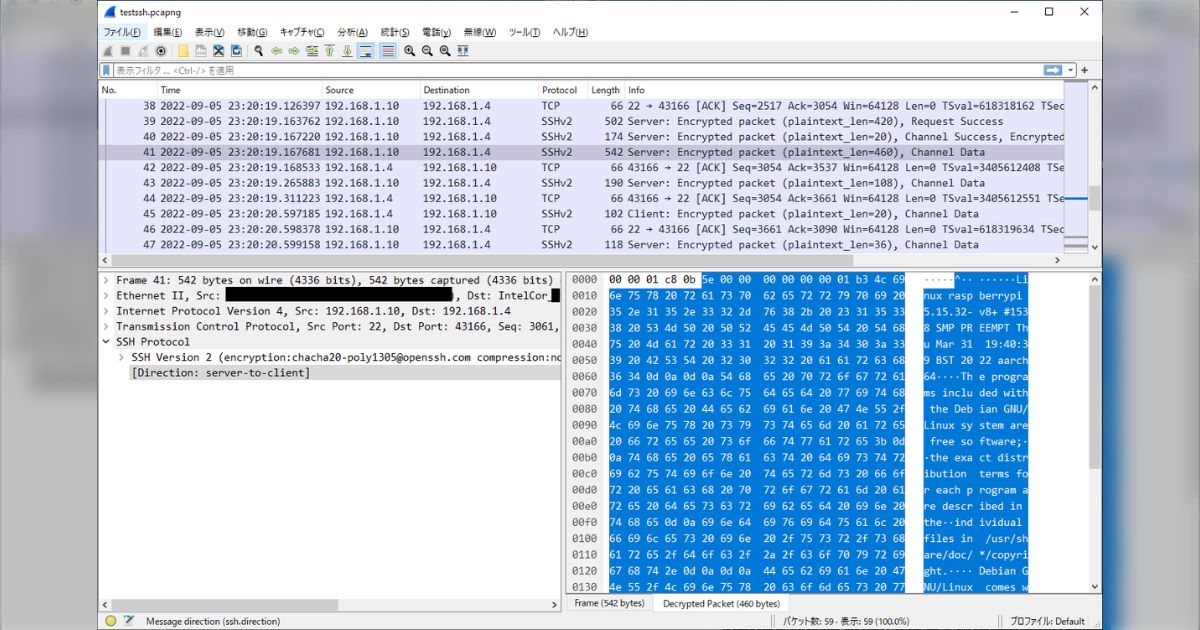This screenshot has height=630, width=1200.
Task: Toggle auto-scroll during live capture
Action: click(365, 51)
